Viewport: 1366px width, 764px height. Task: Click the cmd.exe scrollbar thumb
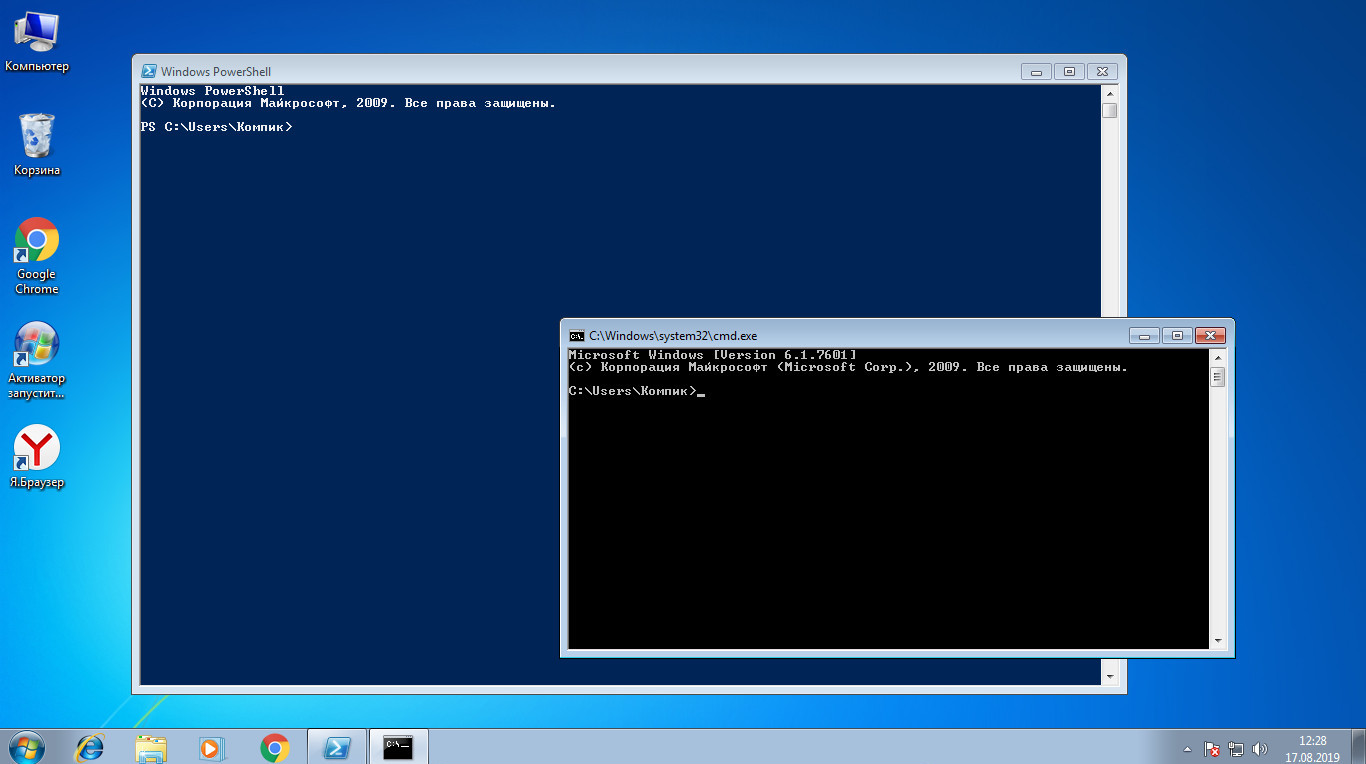(x=1217, y=377)
